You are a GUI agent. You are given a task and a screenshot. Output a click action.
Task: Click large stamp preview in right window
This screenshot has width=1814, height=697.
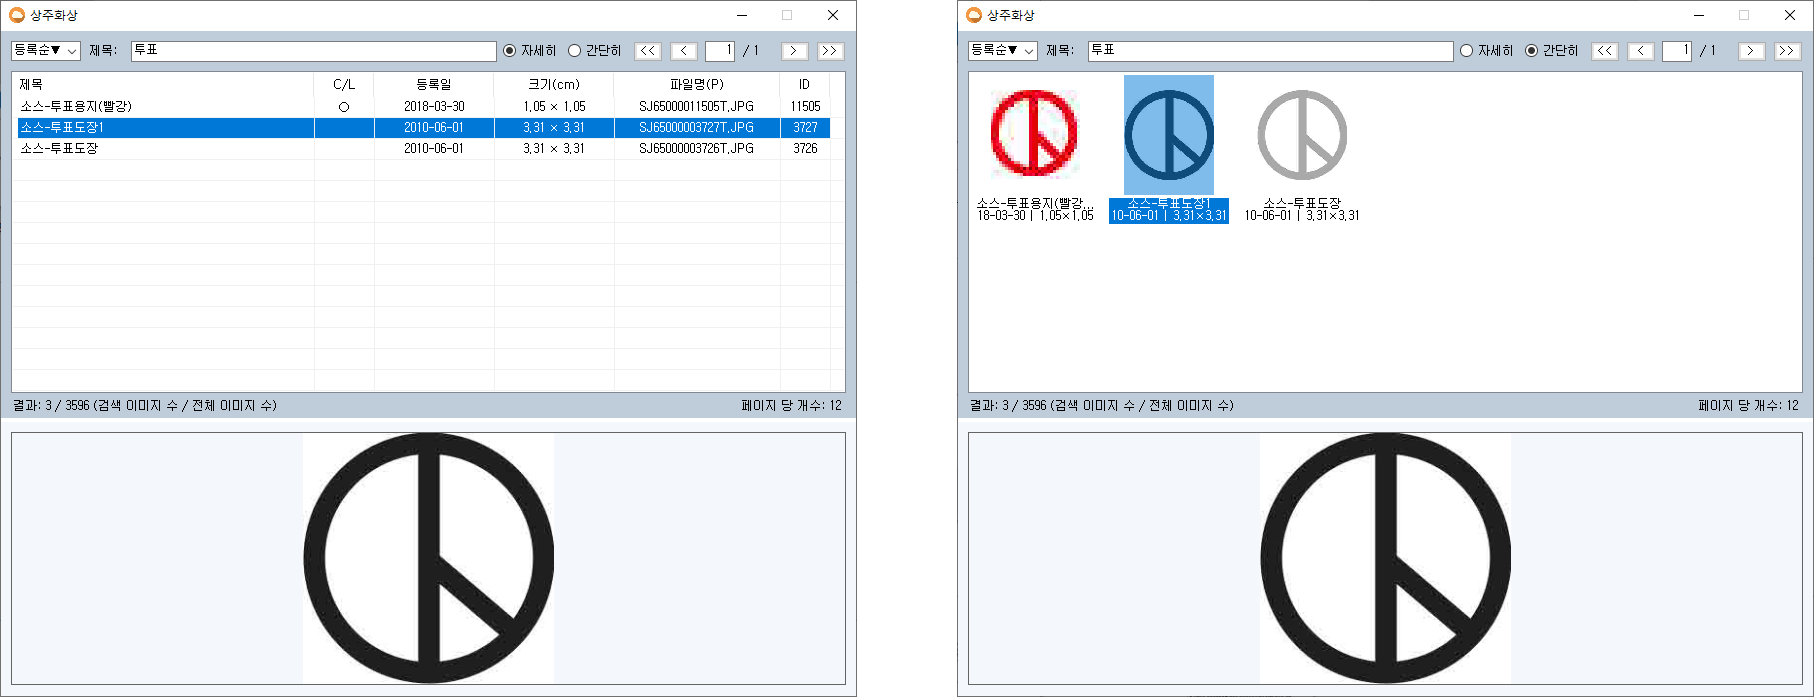[1385, 558]
